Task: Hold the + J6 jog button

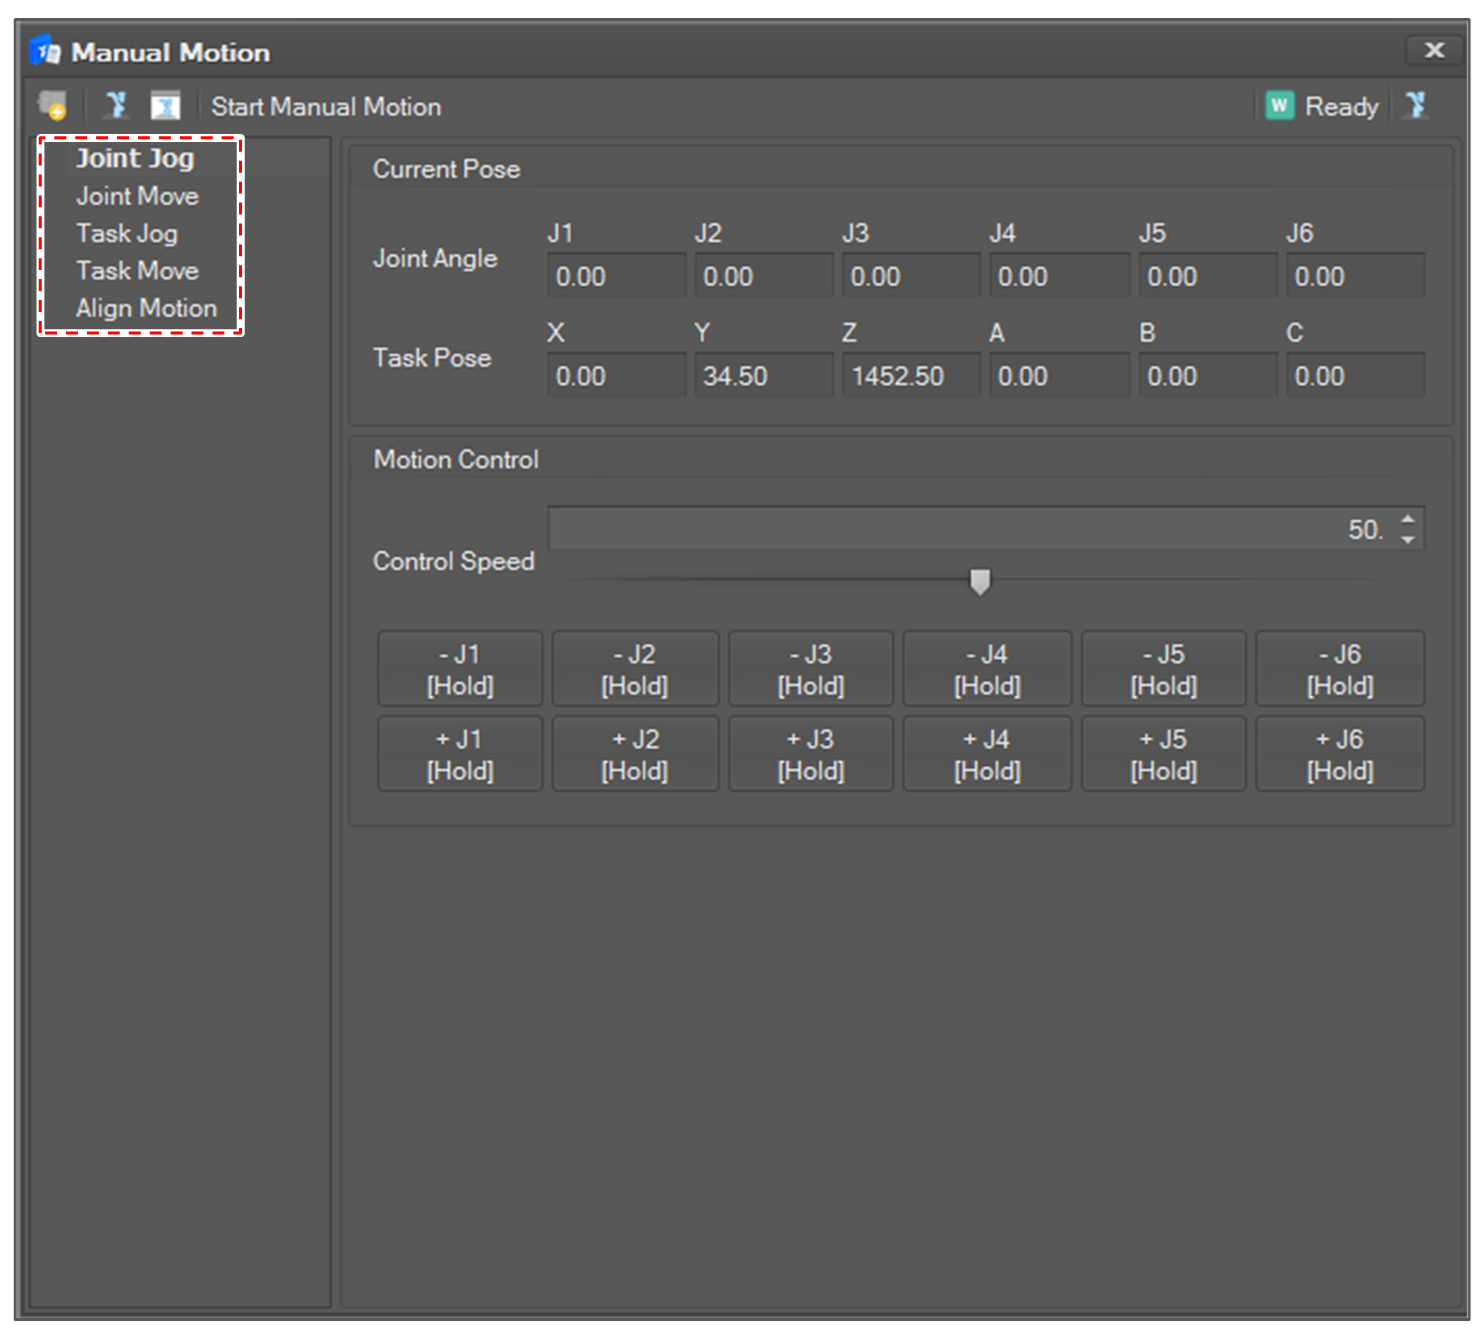Action: pyautogui.click(x=1340, y=754)
